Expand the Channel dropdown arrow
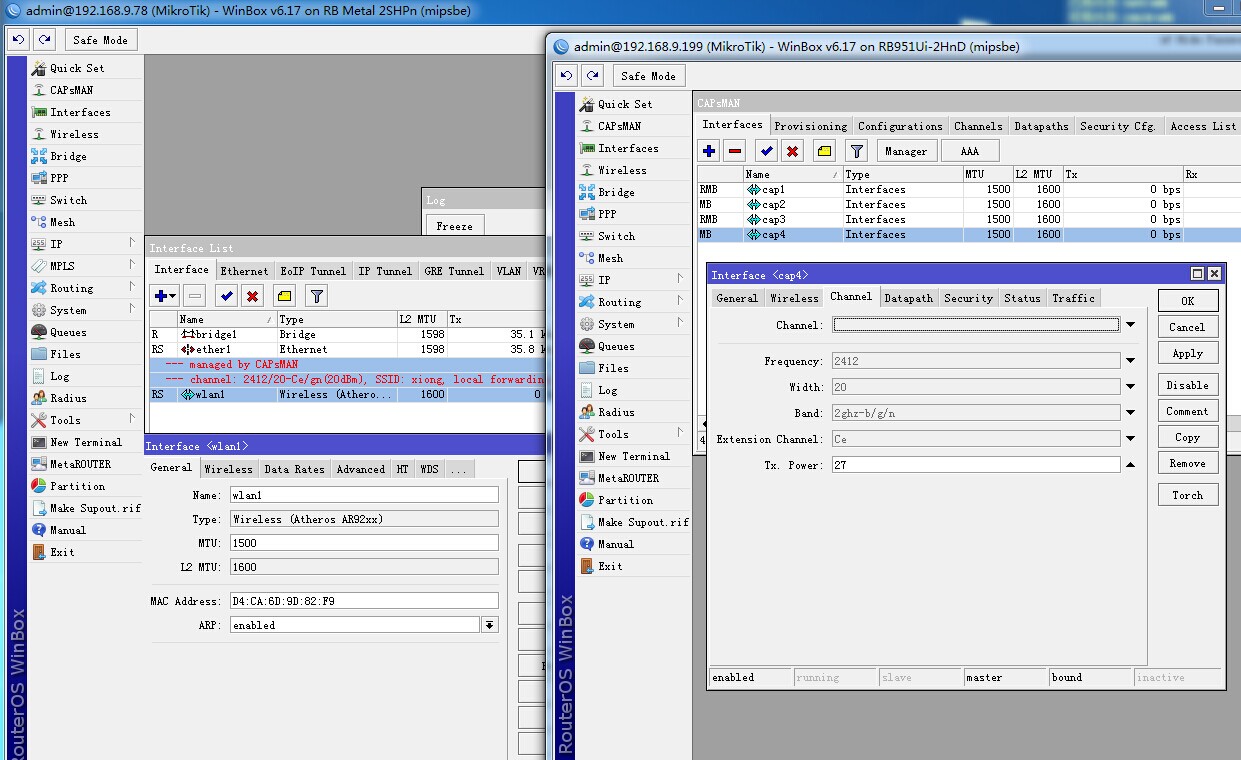1241x760 pixels. pos(1130,325)
